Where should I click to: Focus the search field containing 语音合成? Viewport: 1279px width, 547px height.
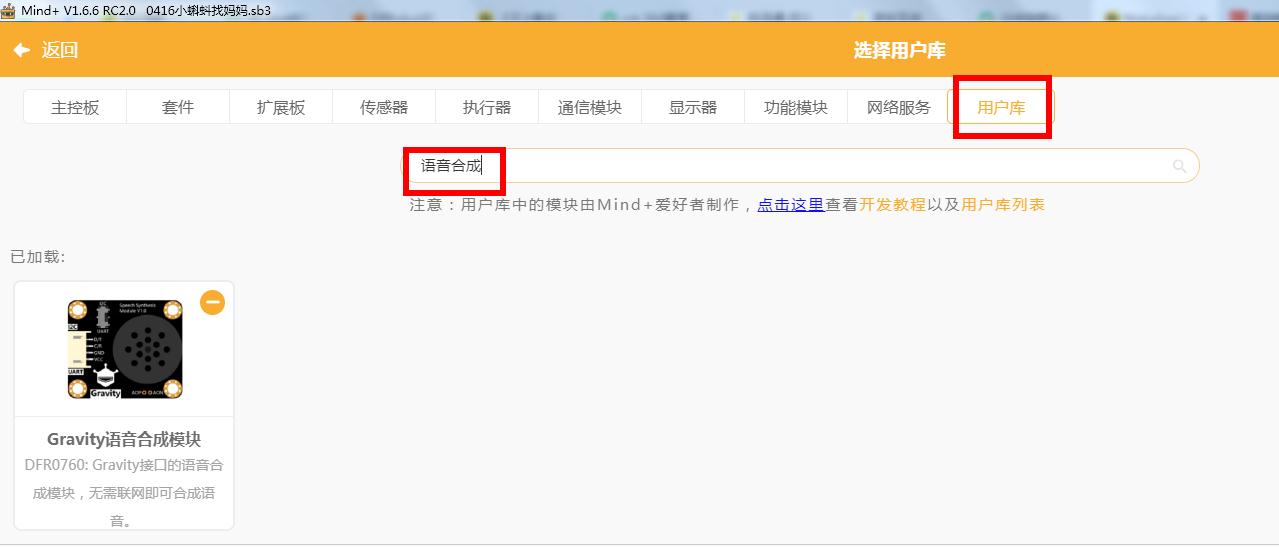(x=800, y=166)
